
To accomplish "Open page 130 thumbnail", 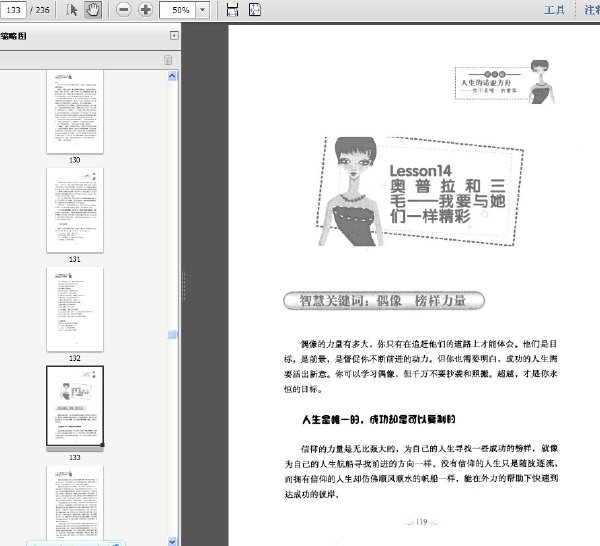I will coord(75,112).
